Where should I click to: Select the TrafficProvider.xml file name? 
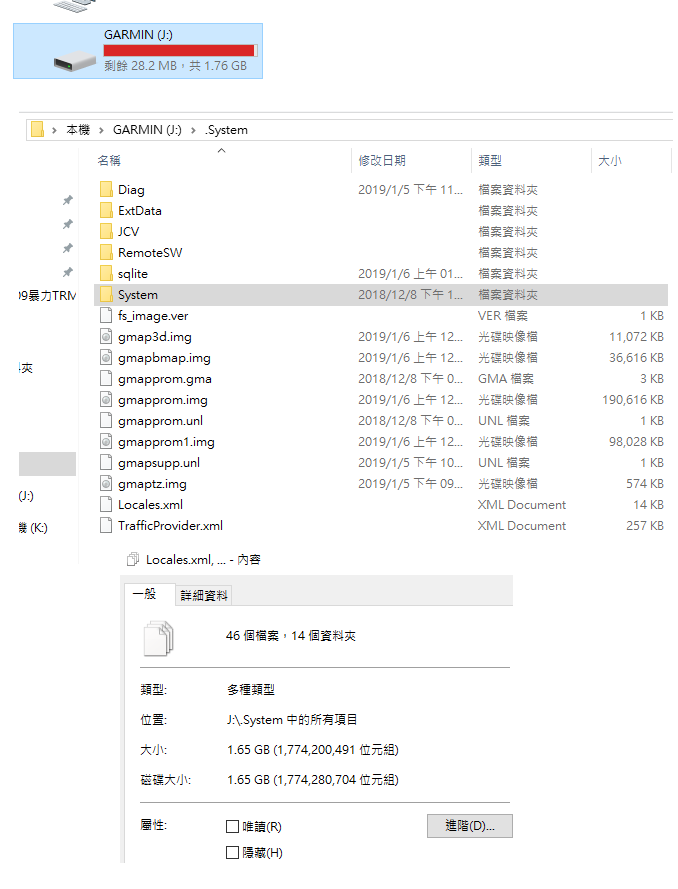[170, 525]
